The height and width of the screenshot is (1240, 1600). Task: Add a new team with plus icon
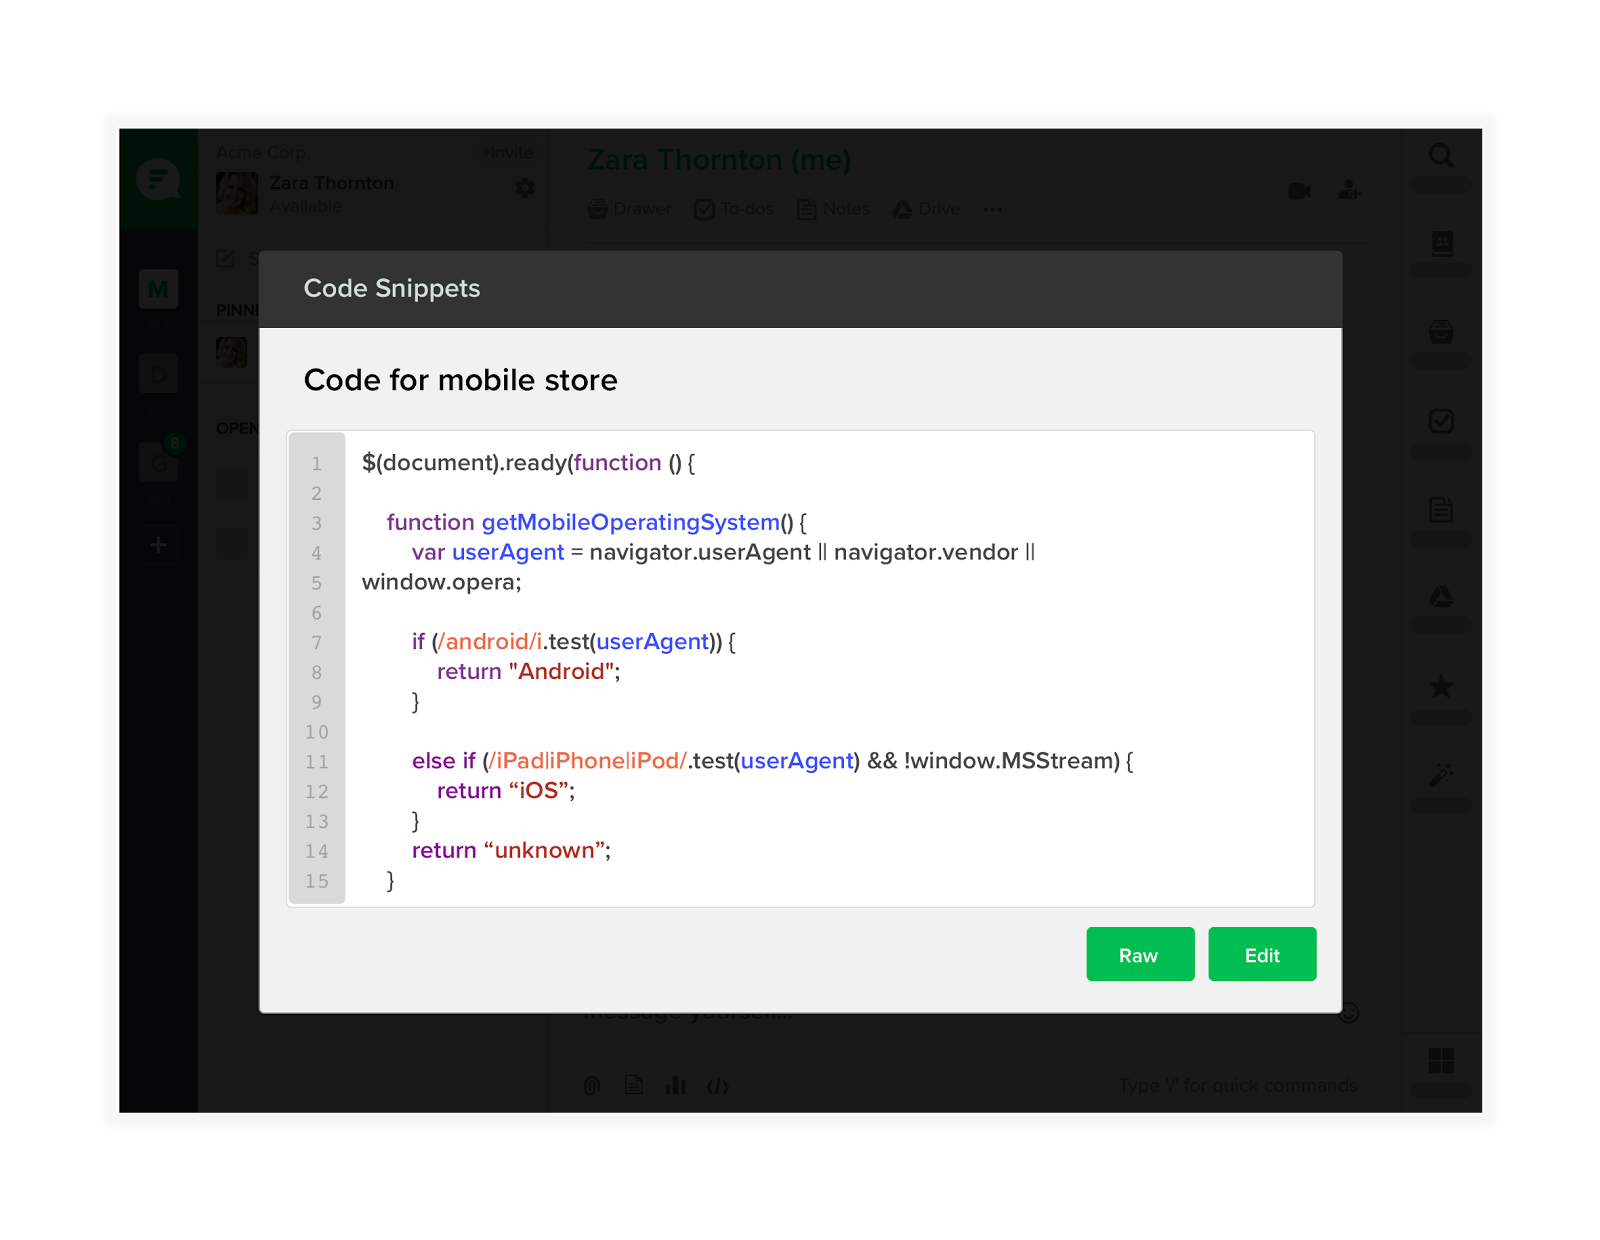[x=158, y=545]
